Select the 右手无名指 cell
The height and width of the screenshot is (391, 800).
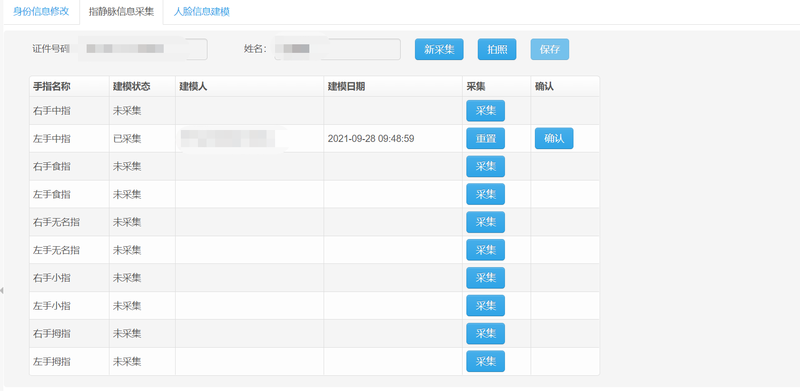[69, 222]
